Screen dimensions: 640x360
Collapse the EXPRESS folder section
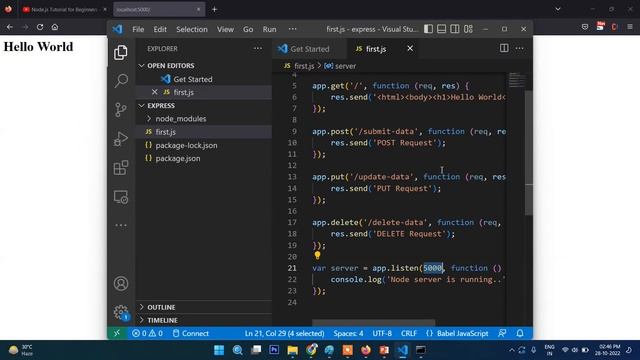(142, 105)
